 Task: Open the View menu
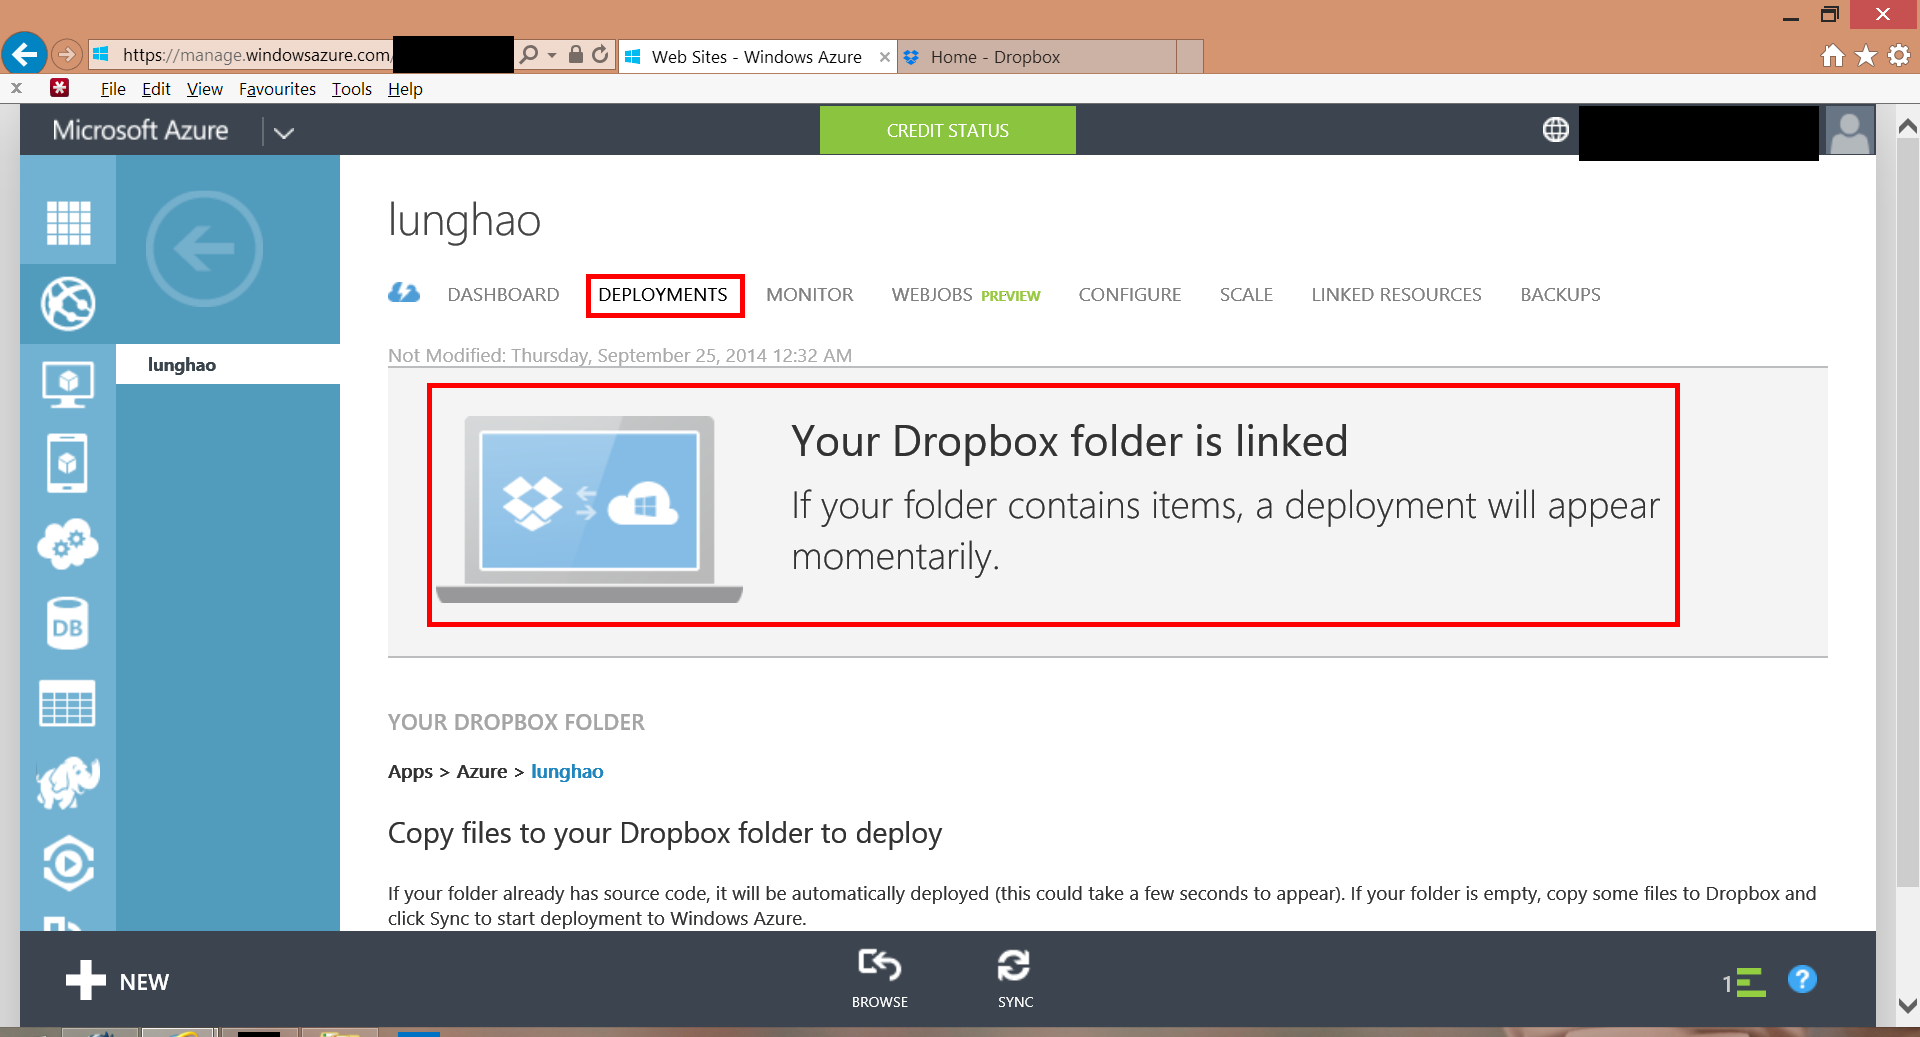(x=205, y=89)
